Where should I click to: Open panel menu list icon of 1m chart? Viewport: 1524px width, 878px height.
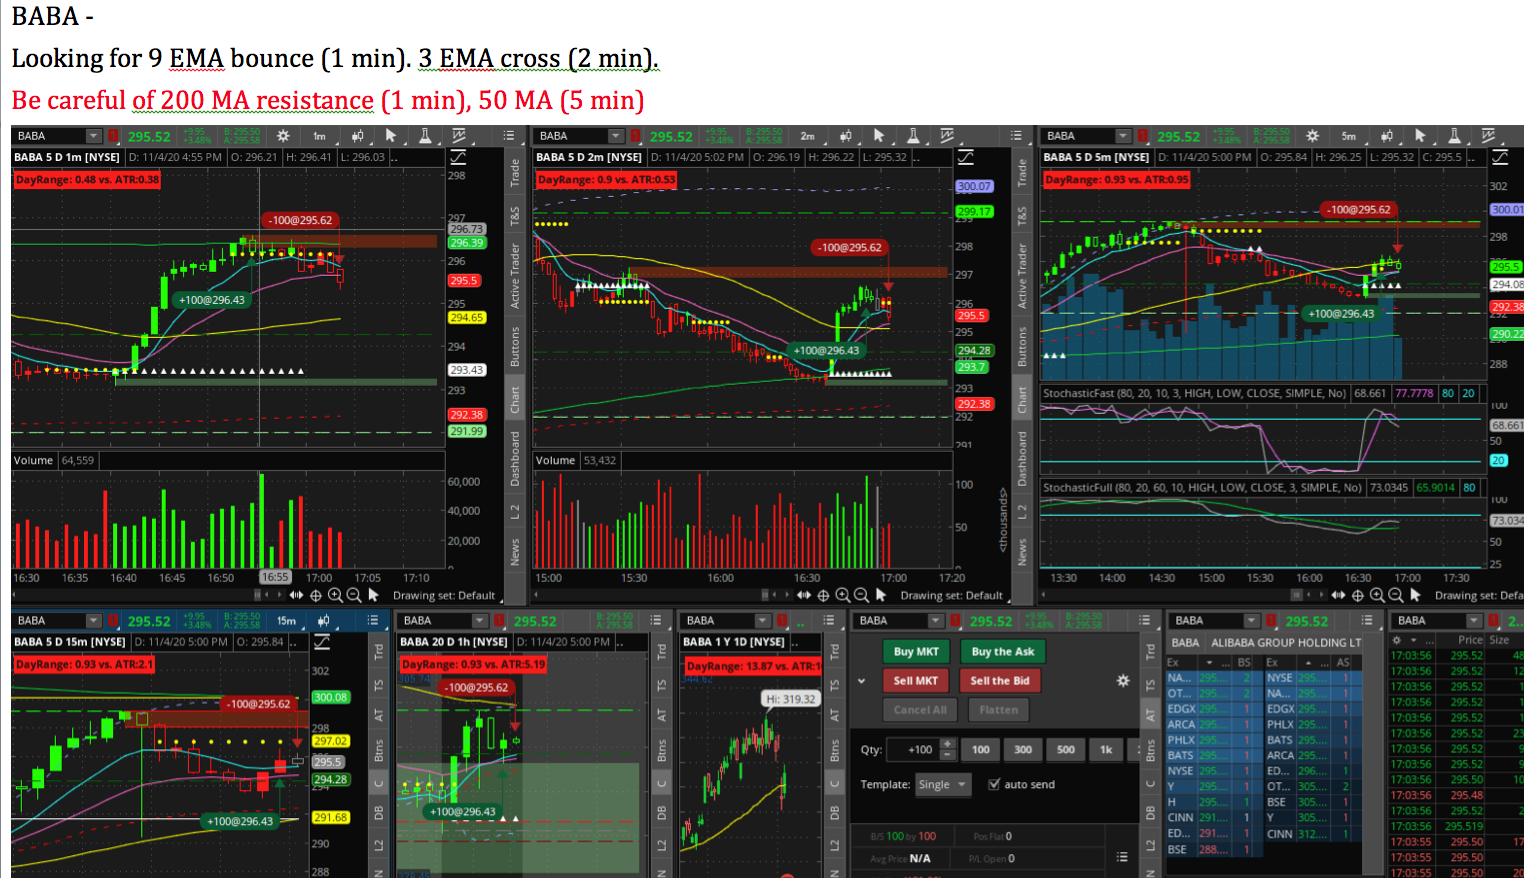(x=509, y=136)
